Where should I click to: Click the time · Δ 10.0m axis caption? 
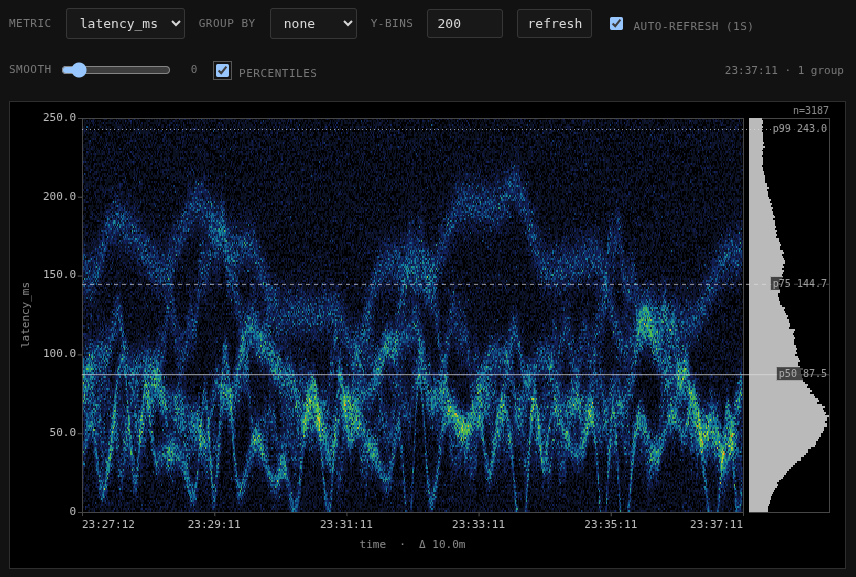412,544
